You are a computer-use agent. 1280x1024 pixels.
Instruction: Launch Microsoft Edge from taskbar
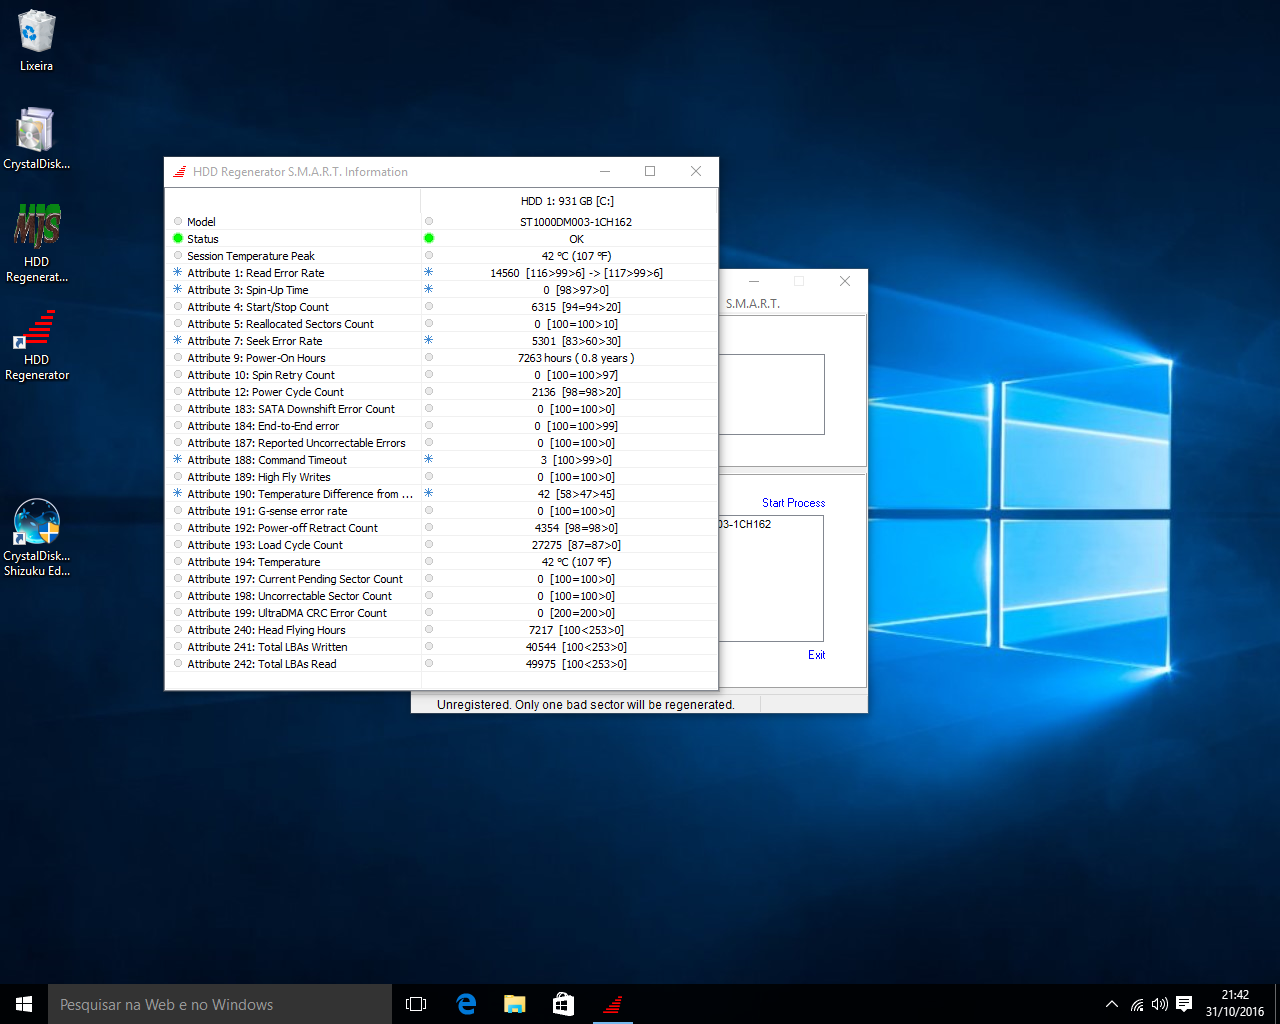(466, 1004)
